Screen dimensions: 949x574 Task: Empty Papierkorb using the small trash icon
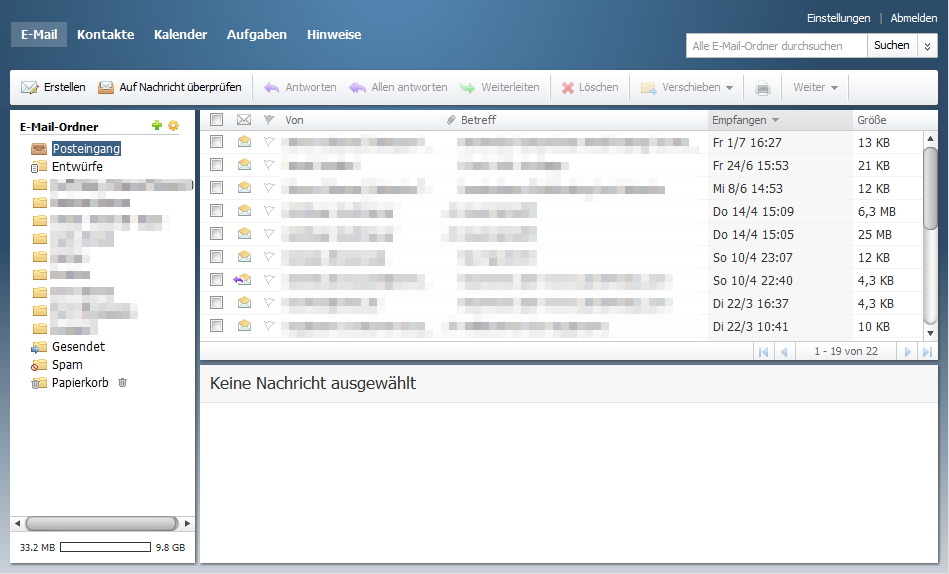point(122,383)
